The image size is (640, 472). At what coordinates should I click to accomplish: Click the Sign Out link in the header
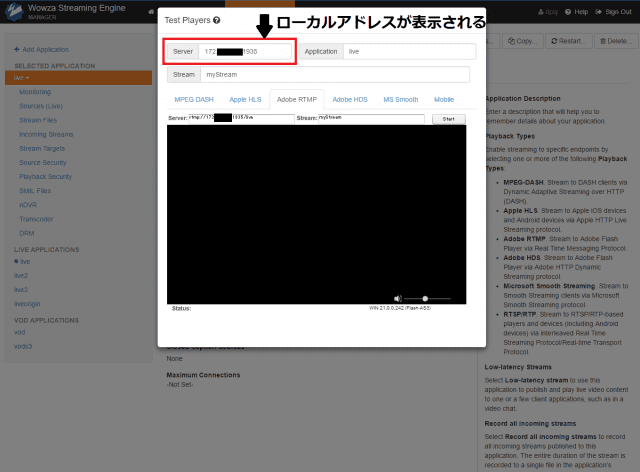click(613, 12)
